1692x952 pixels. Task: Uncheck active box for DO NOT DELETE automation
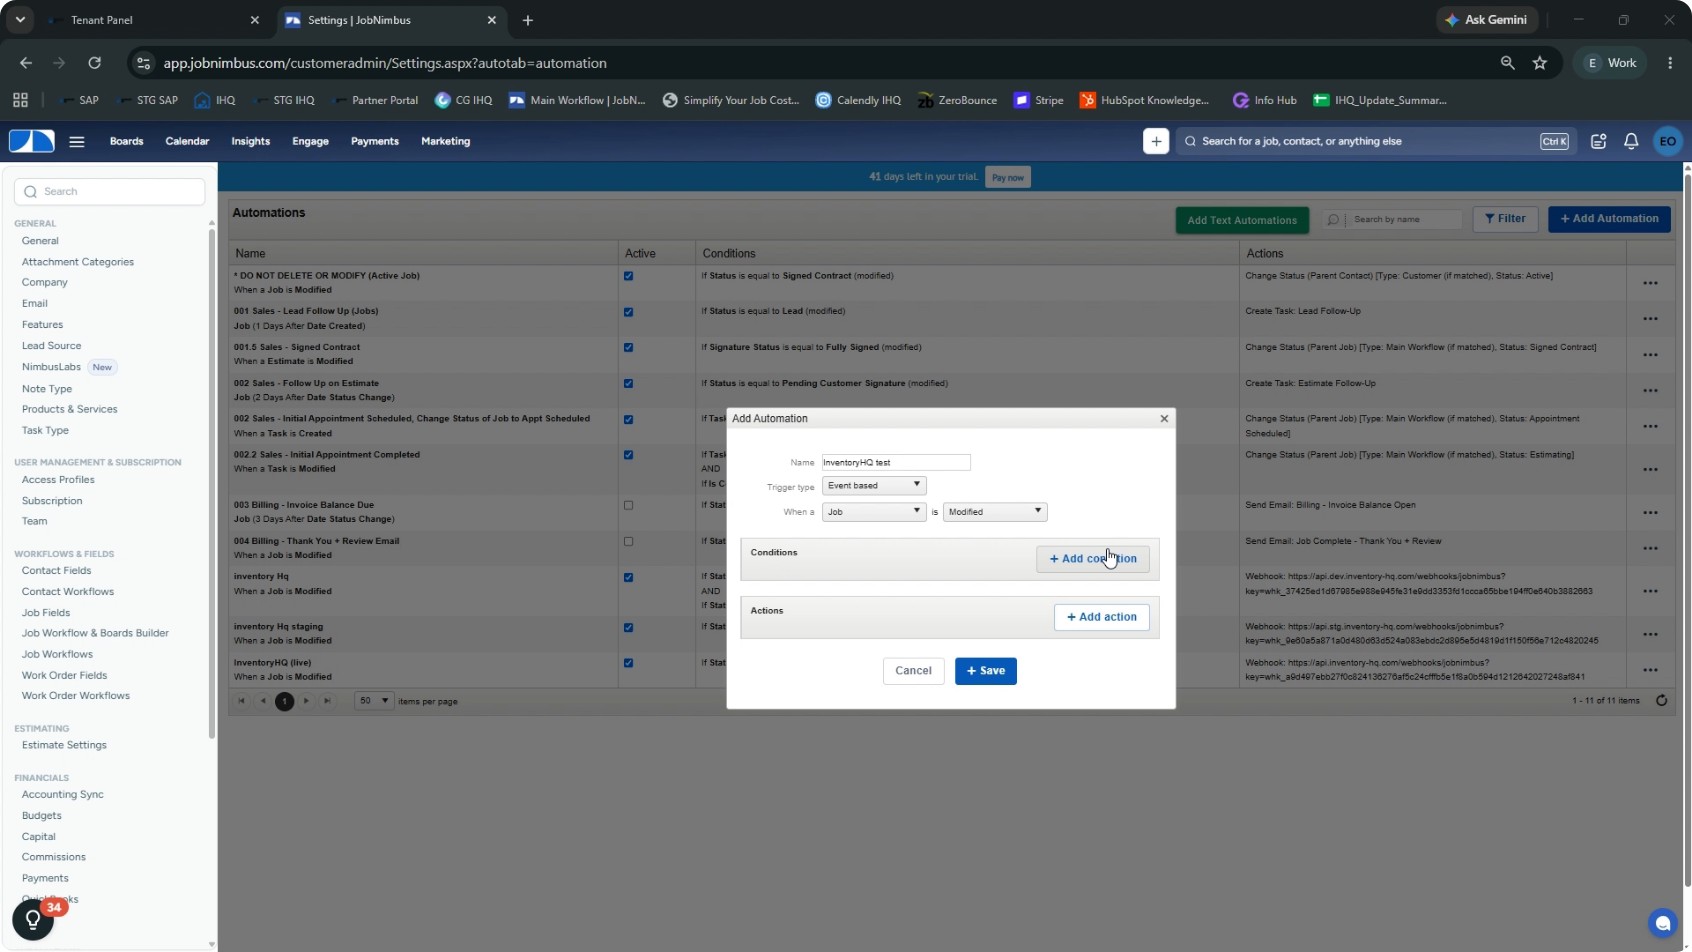(628, 276)
